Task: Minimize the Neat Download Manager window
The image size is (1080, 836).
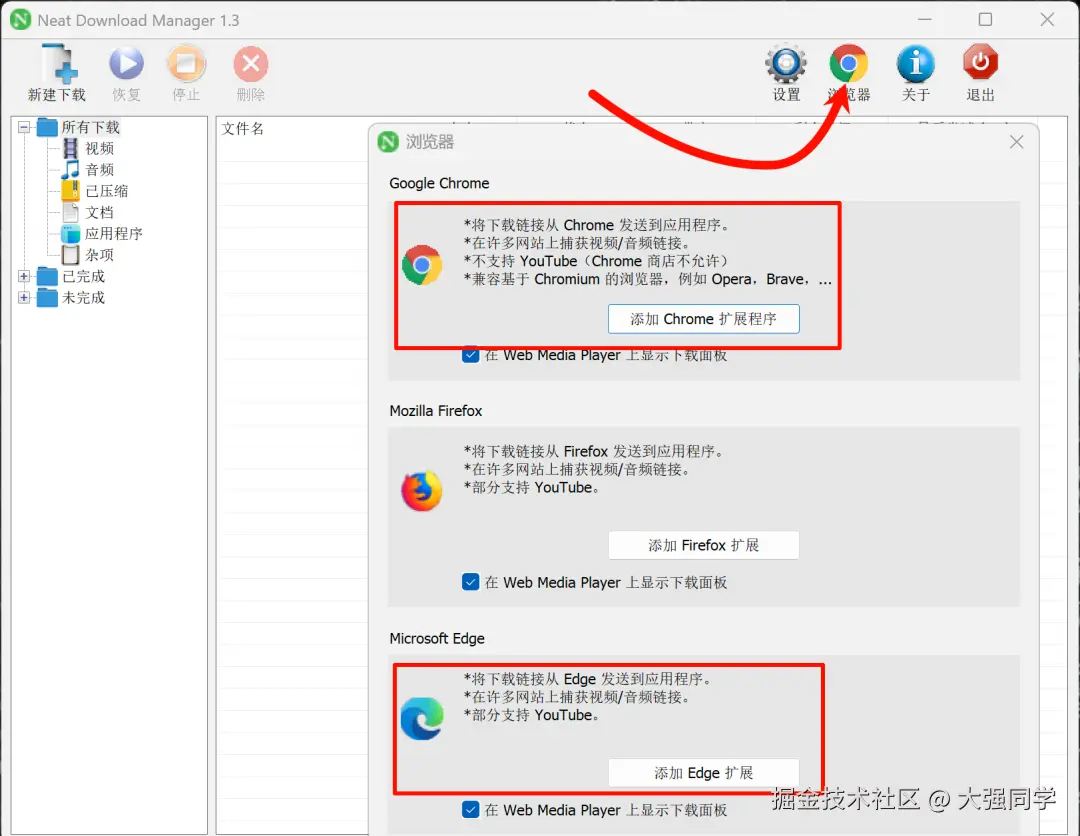Action: (924, 19)
